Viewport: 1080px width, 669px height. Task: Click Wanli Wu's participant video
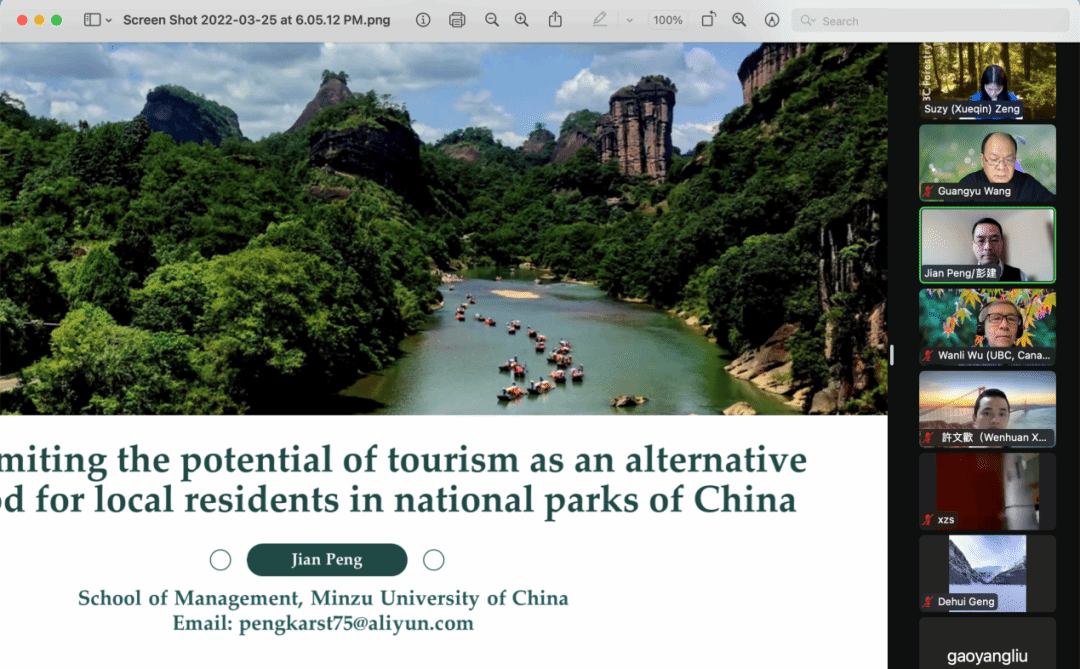pos(986,326)
